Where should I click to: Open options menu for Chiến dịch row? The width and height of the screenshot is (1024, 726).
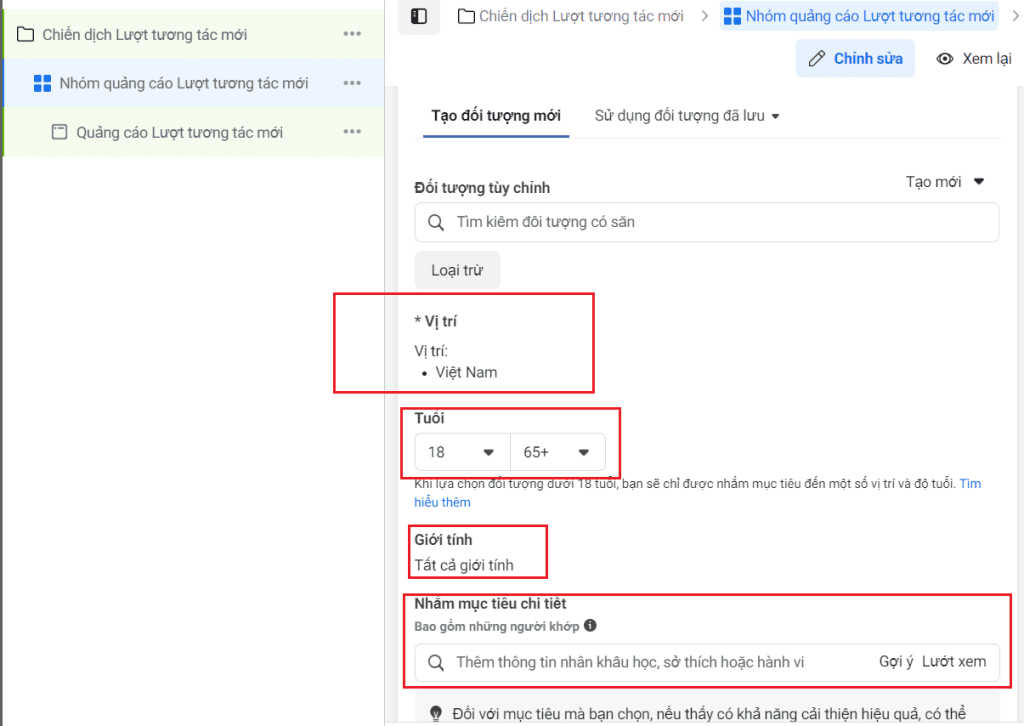coord(352,34)
